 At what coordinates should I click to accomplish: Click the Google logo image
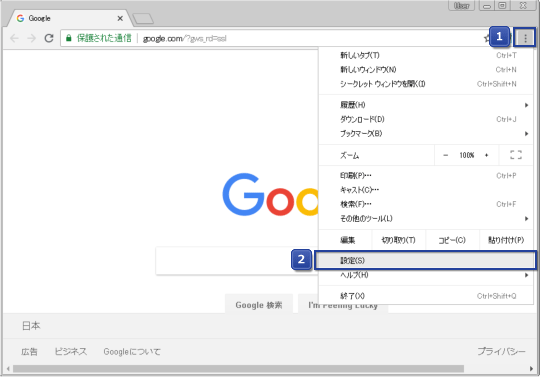270,195
